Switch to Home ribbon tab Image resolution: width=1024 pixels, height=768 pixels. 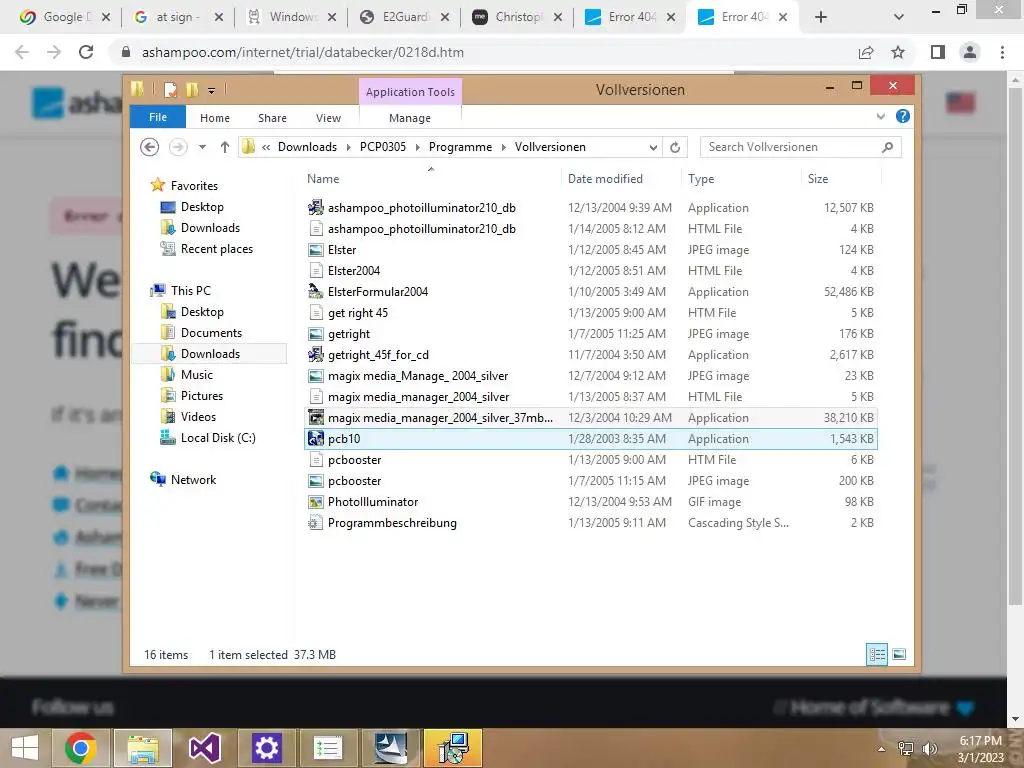pyautogui.click(x=215, y=118)
